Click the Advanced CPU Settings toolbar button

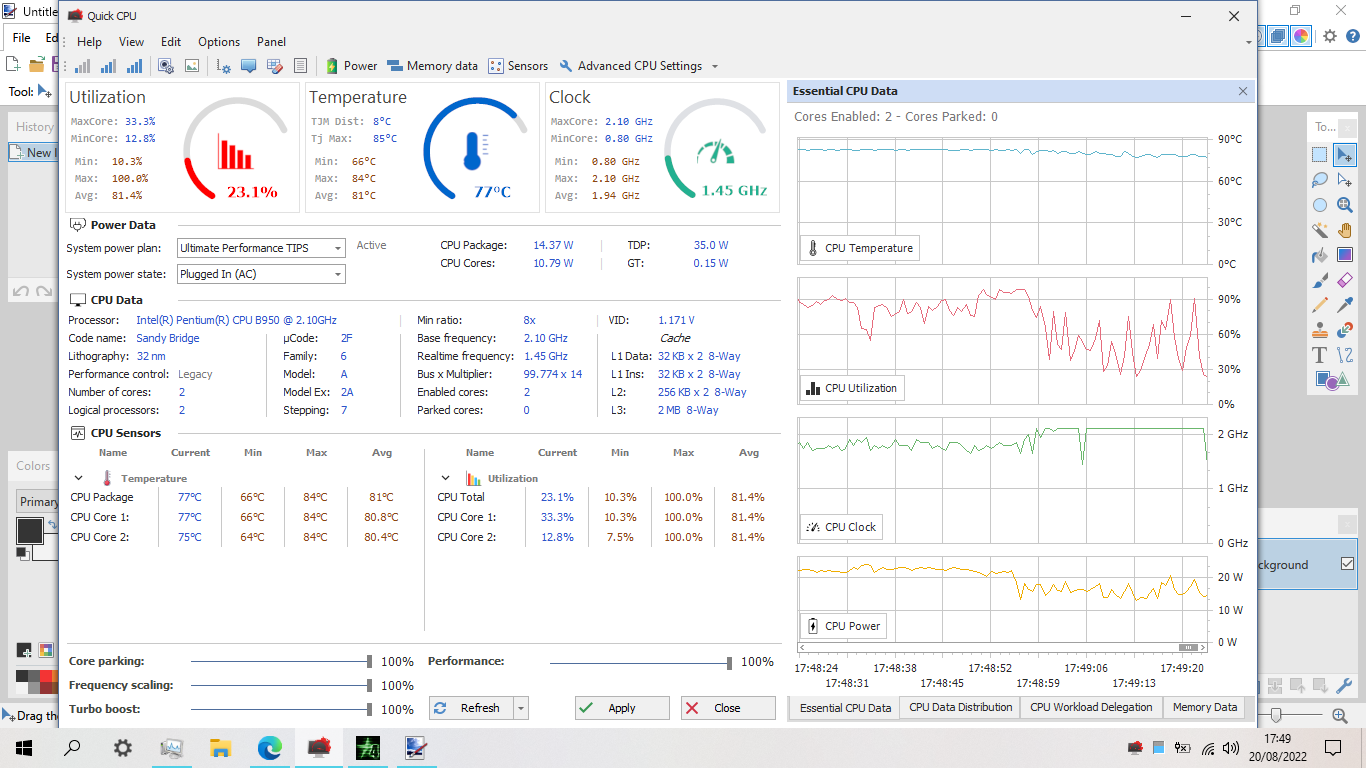point(631,66)
